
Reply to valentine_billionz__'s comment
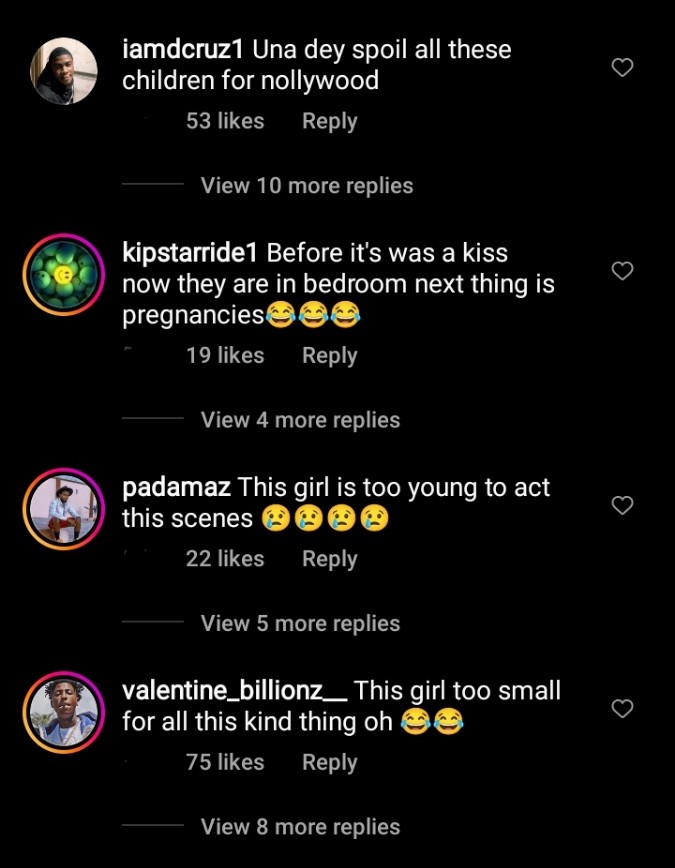[329, 762]
